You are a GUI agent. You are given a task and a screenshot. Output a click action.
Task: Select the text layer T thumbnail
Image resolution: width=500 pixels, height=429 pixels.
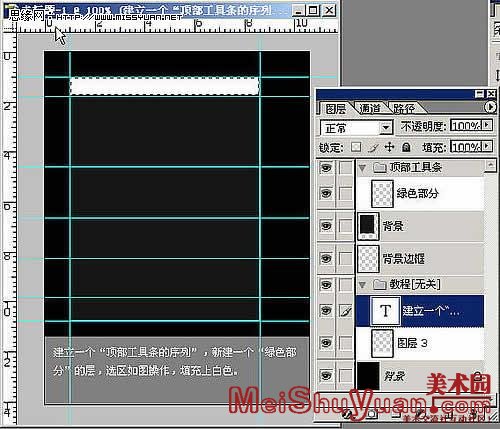coord(385,311)
